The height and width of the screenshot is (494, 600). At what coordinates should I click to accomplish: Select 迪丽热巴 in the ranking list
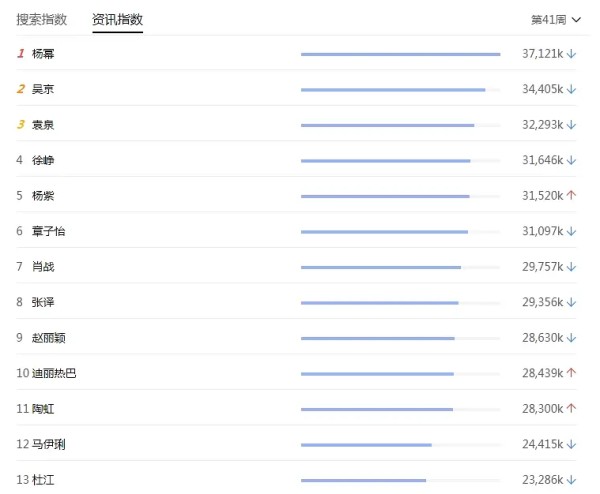(x=54, y=373)
